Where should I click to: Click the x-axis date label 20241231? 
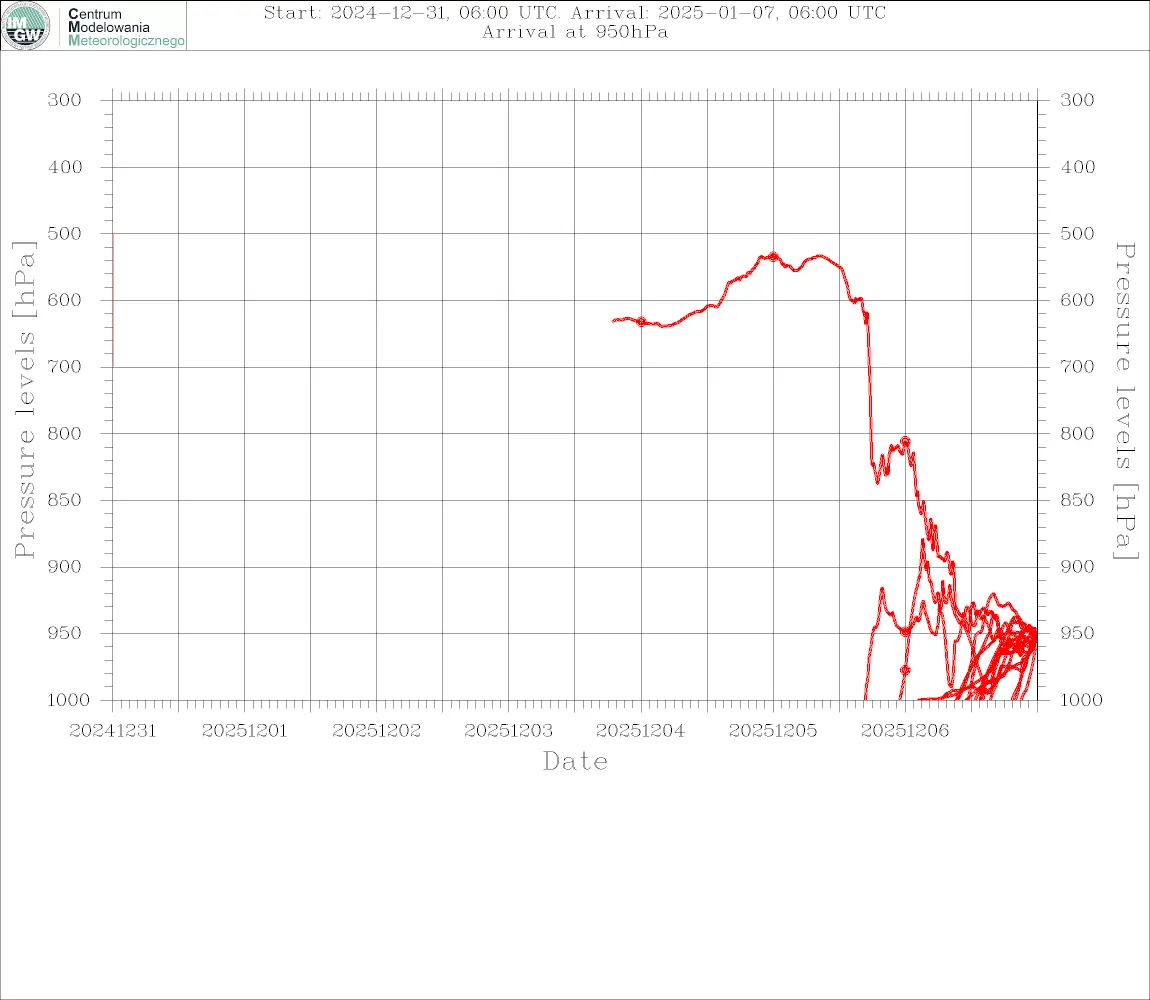tap(112, 731)
